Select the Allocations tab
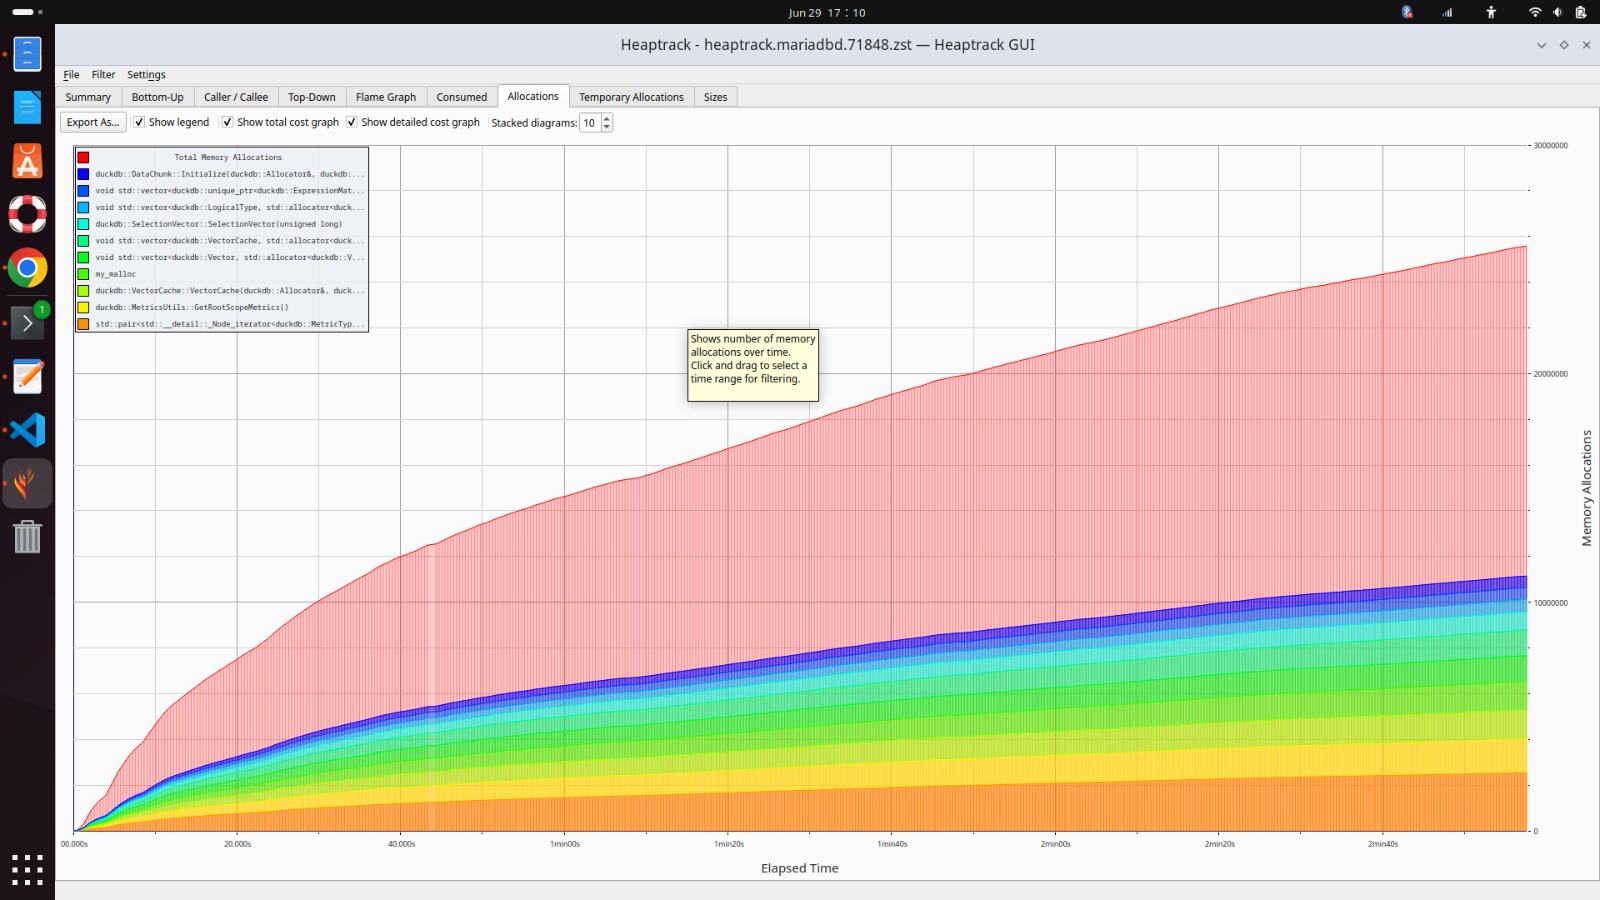 pos(533,96)
